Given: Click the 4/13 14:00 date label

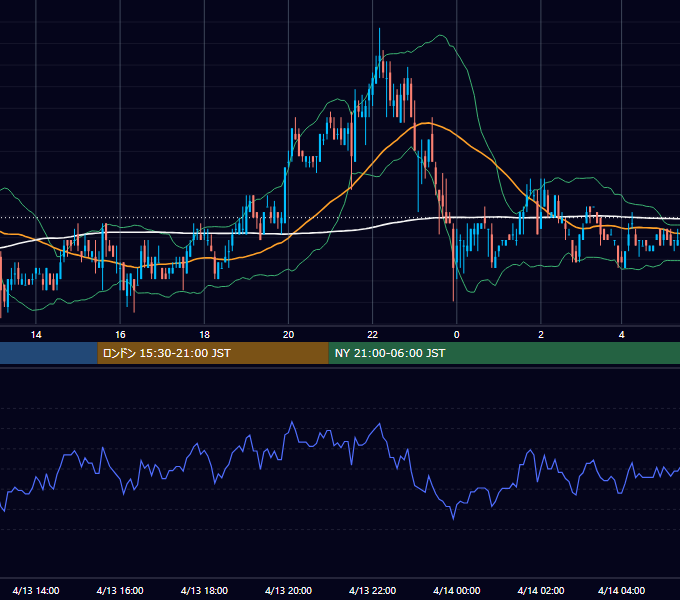Looking at the screenshot, I should [x=36, y=590].
